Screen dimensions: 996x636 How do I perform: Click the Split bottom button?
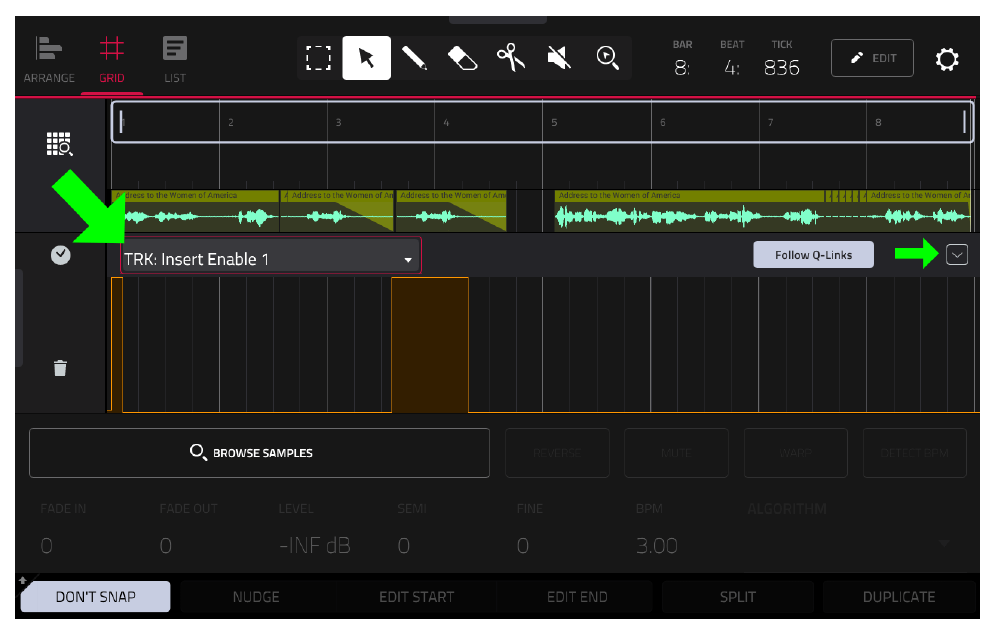click(x=737, y=597)
